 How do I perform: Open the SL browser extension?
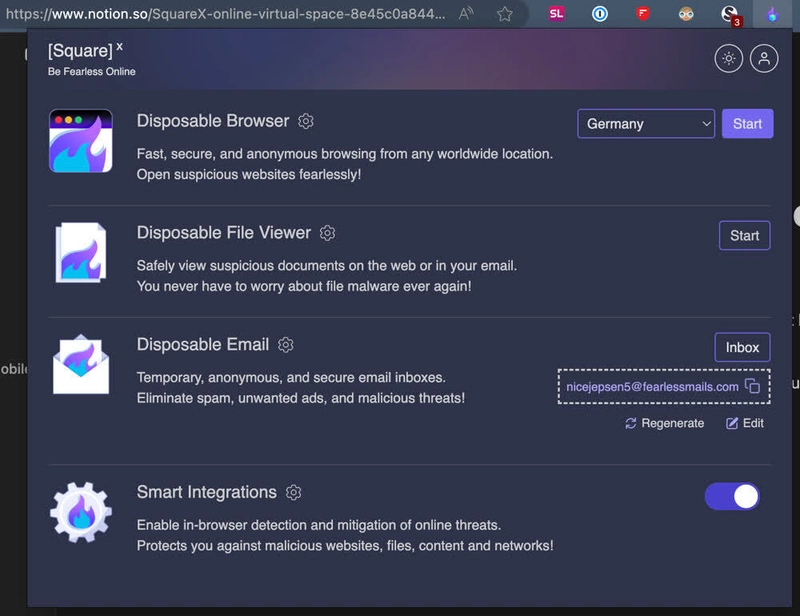point(556,14)
